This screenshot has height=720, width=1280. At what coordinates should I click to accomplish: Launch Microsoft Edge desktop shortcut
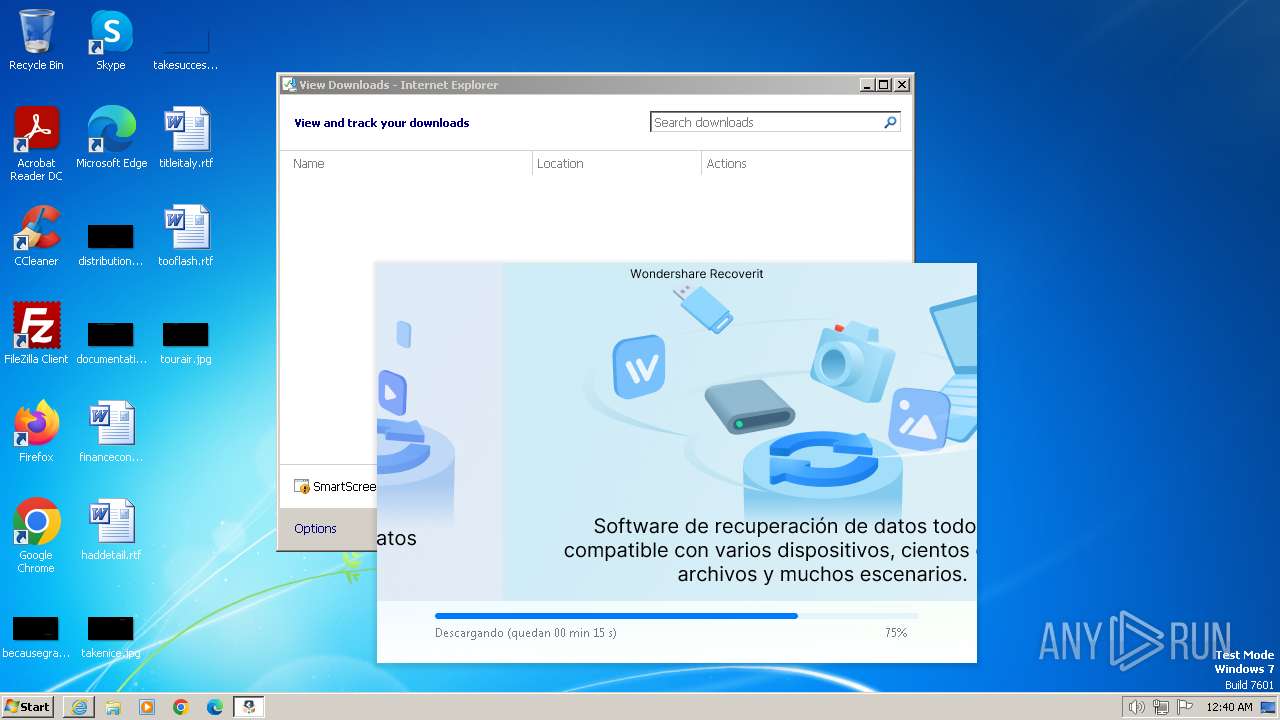coord(111,137)
